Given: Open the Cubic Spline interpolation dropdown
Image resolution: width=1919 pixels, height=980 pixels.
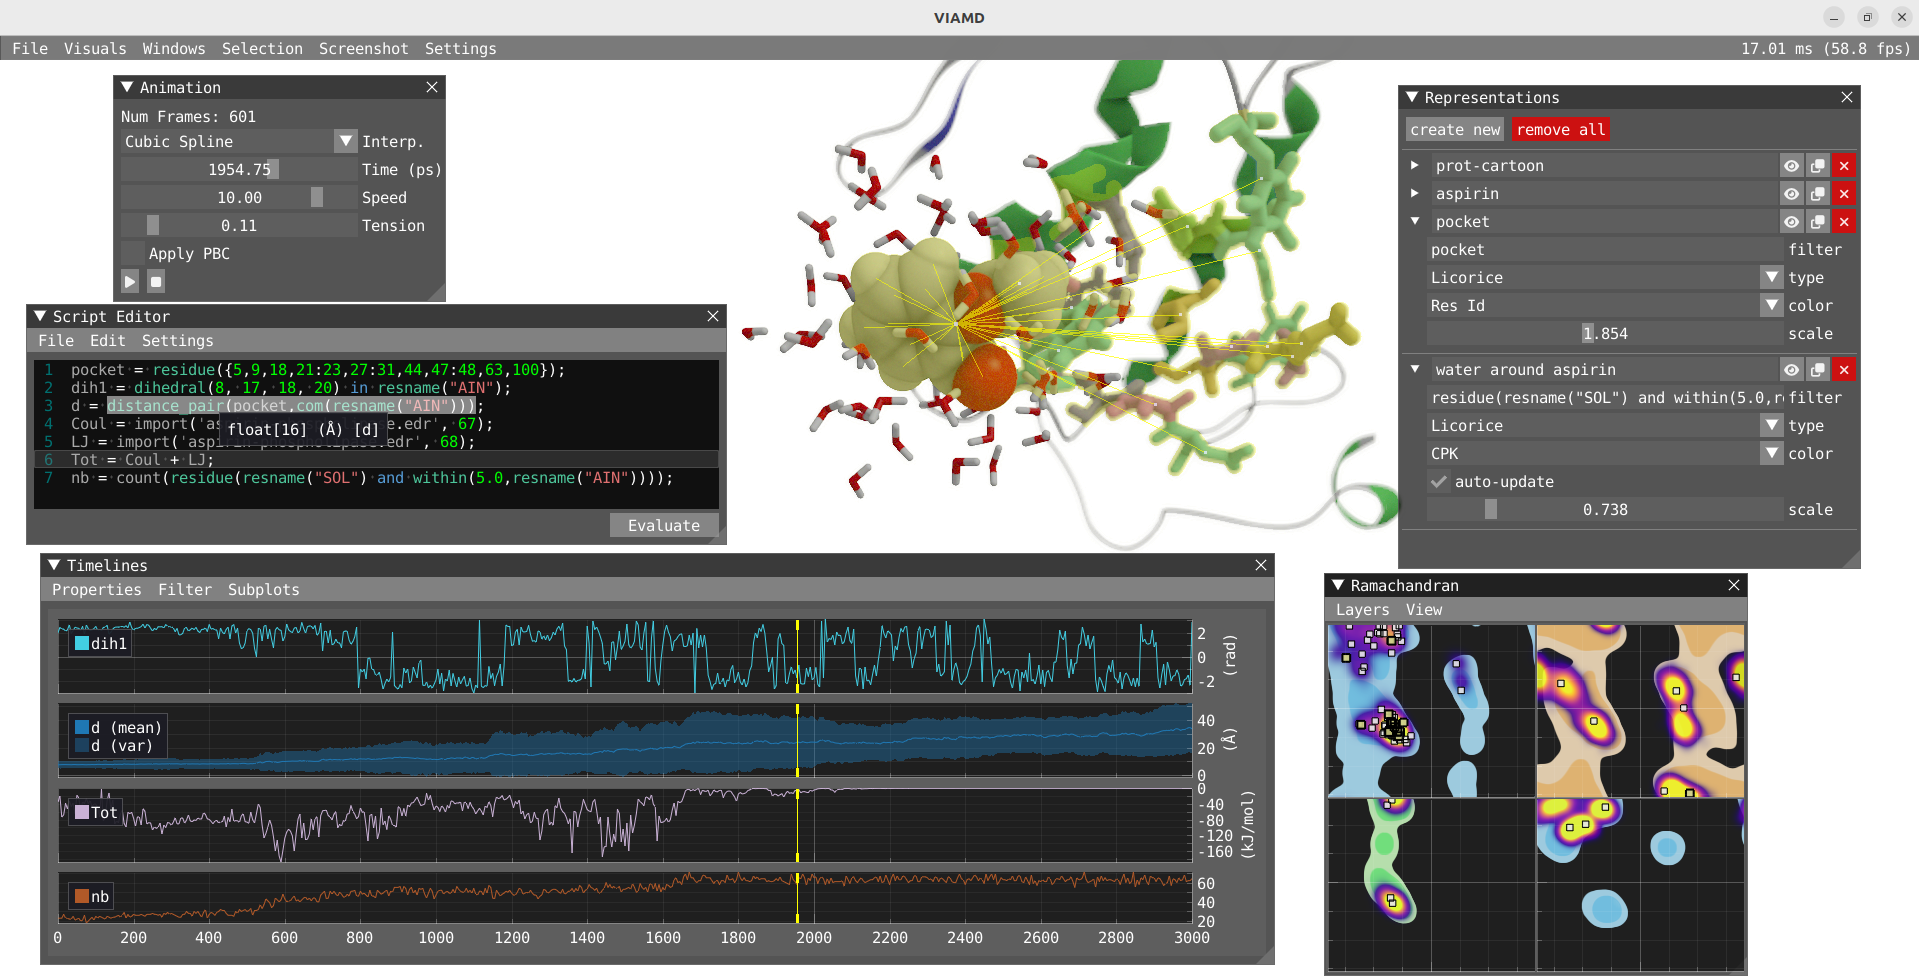Looking at the screenshot, I should (345, 142).
